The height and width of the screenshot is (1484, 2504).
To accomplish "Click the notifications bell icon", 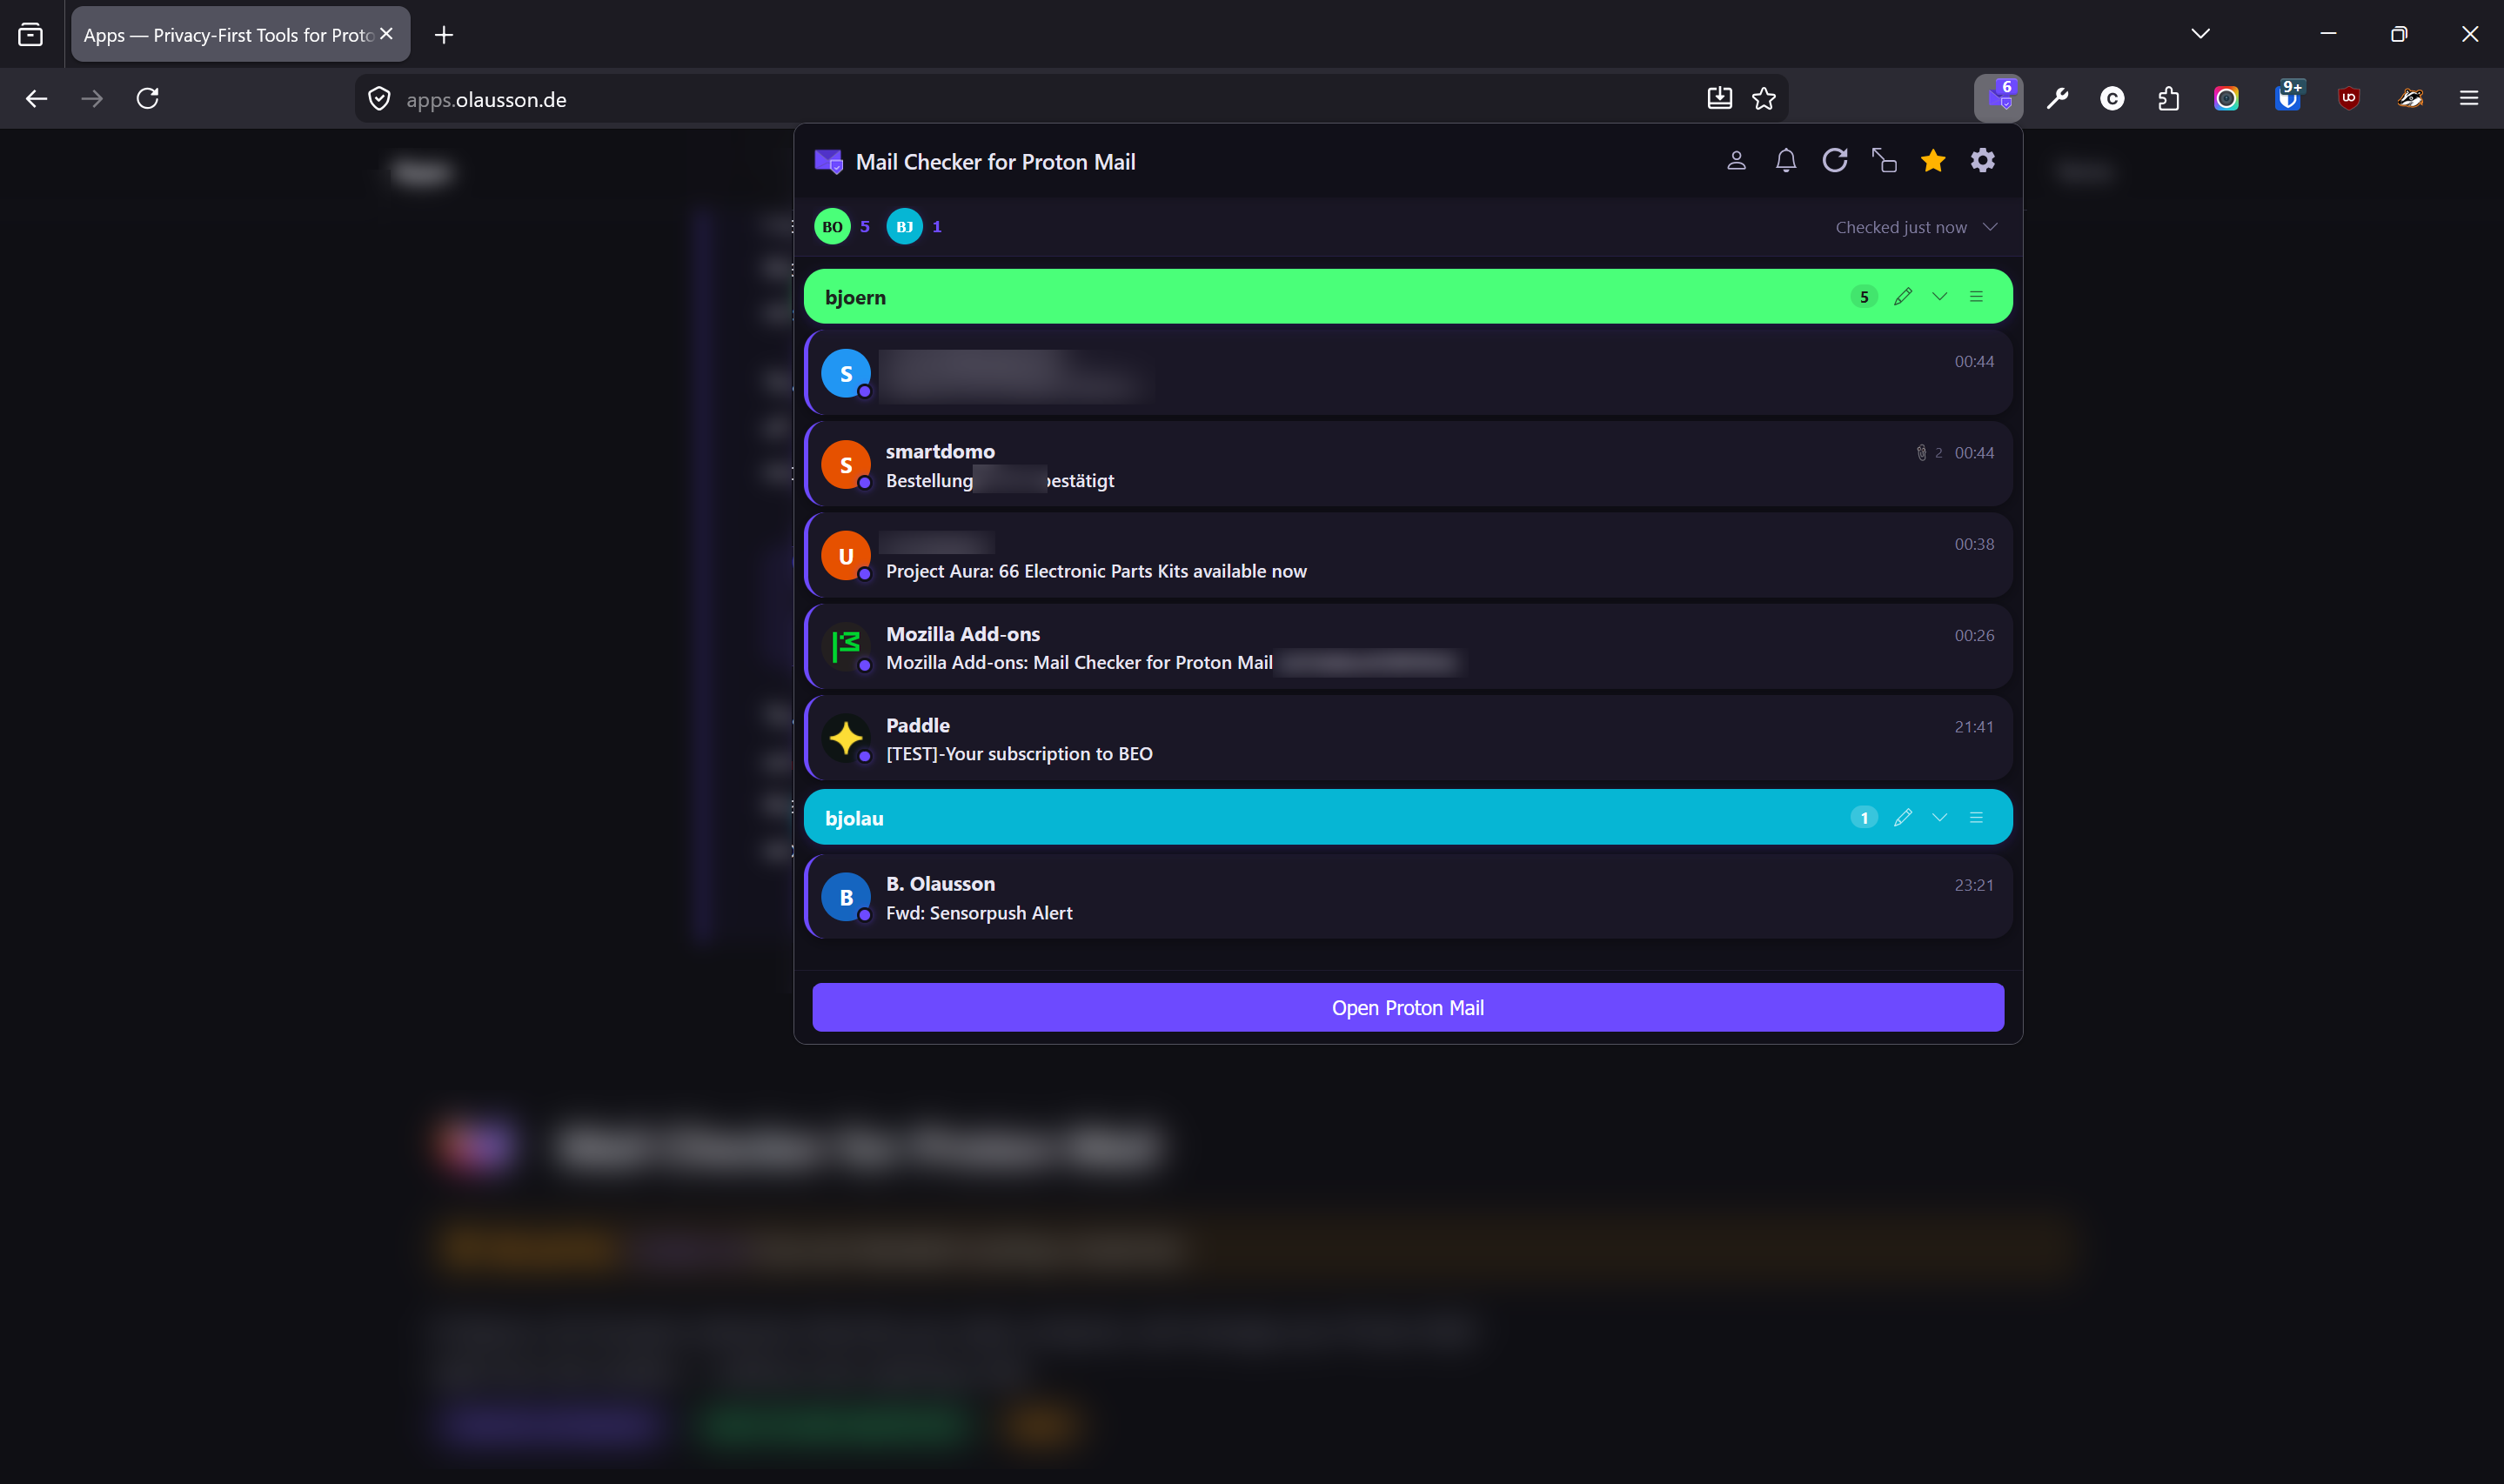I will tap(1785, 161).
